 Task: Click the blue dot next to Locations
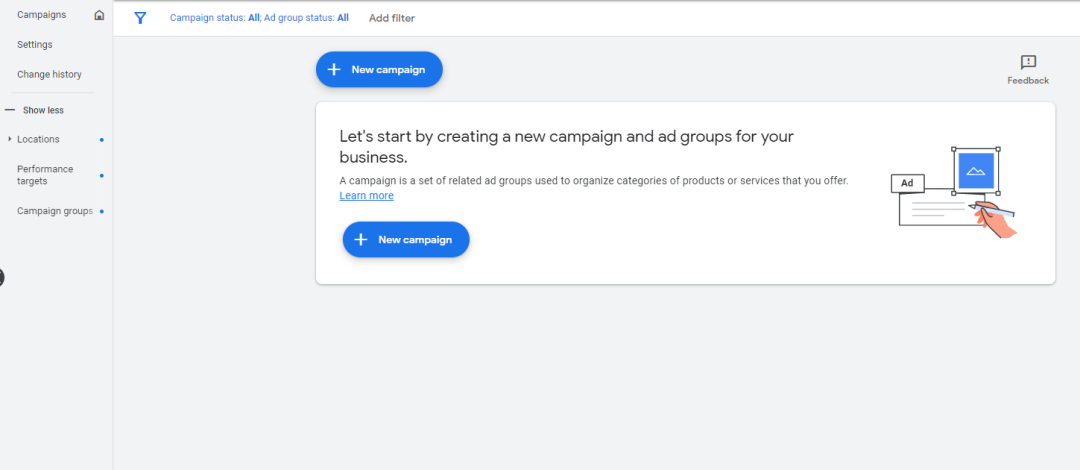tap(101, 140)
